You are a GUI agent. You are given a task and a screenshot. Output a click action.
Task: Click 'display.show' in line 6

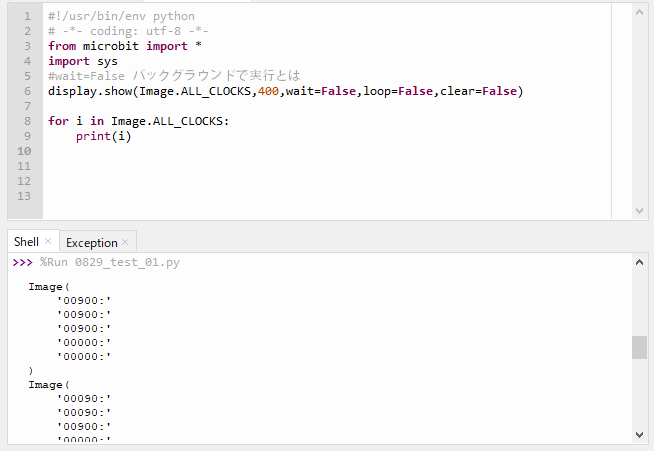[x=90, y=91]
